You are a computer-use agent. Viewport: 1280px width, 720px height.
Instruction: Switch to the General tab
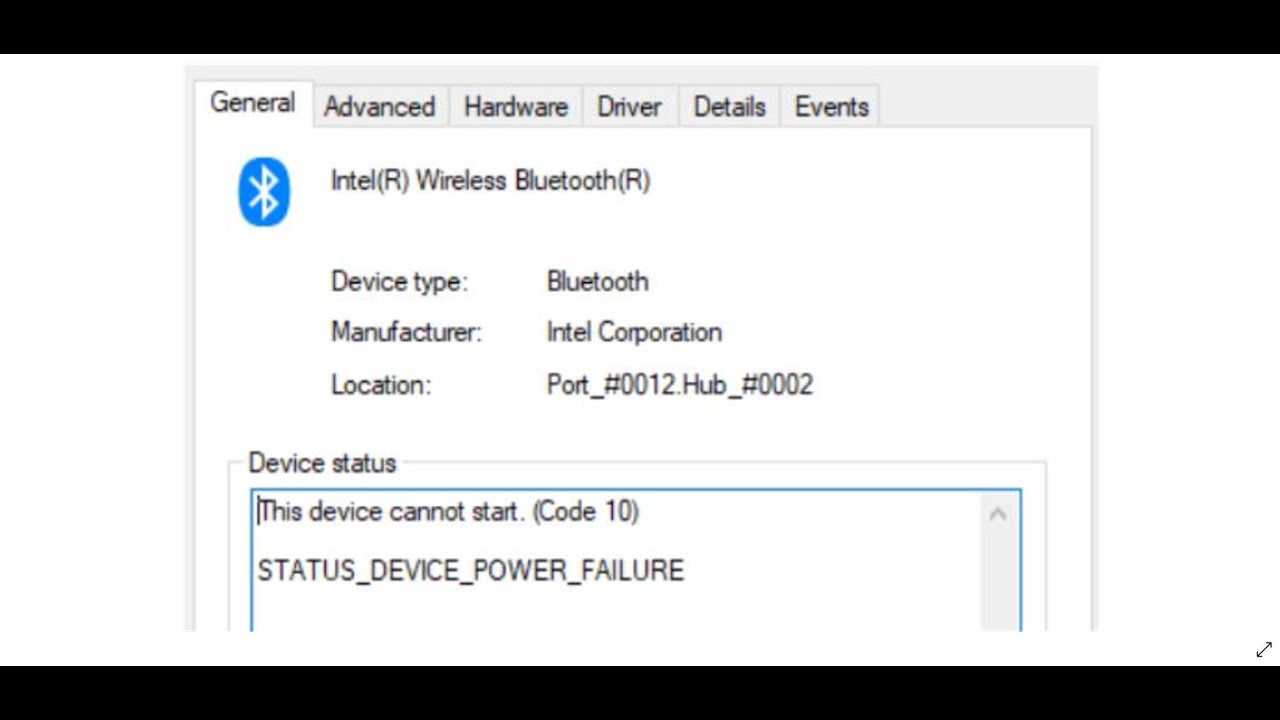(x=252, y=103)
